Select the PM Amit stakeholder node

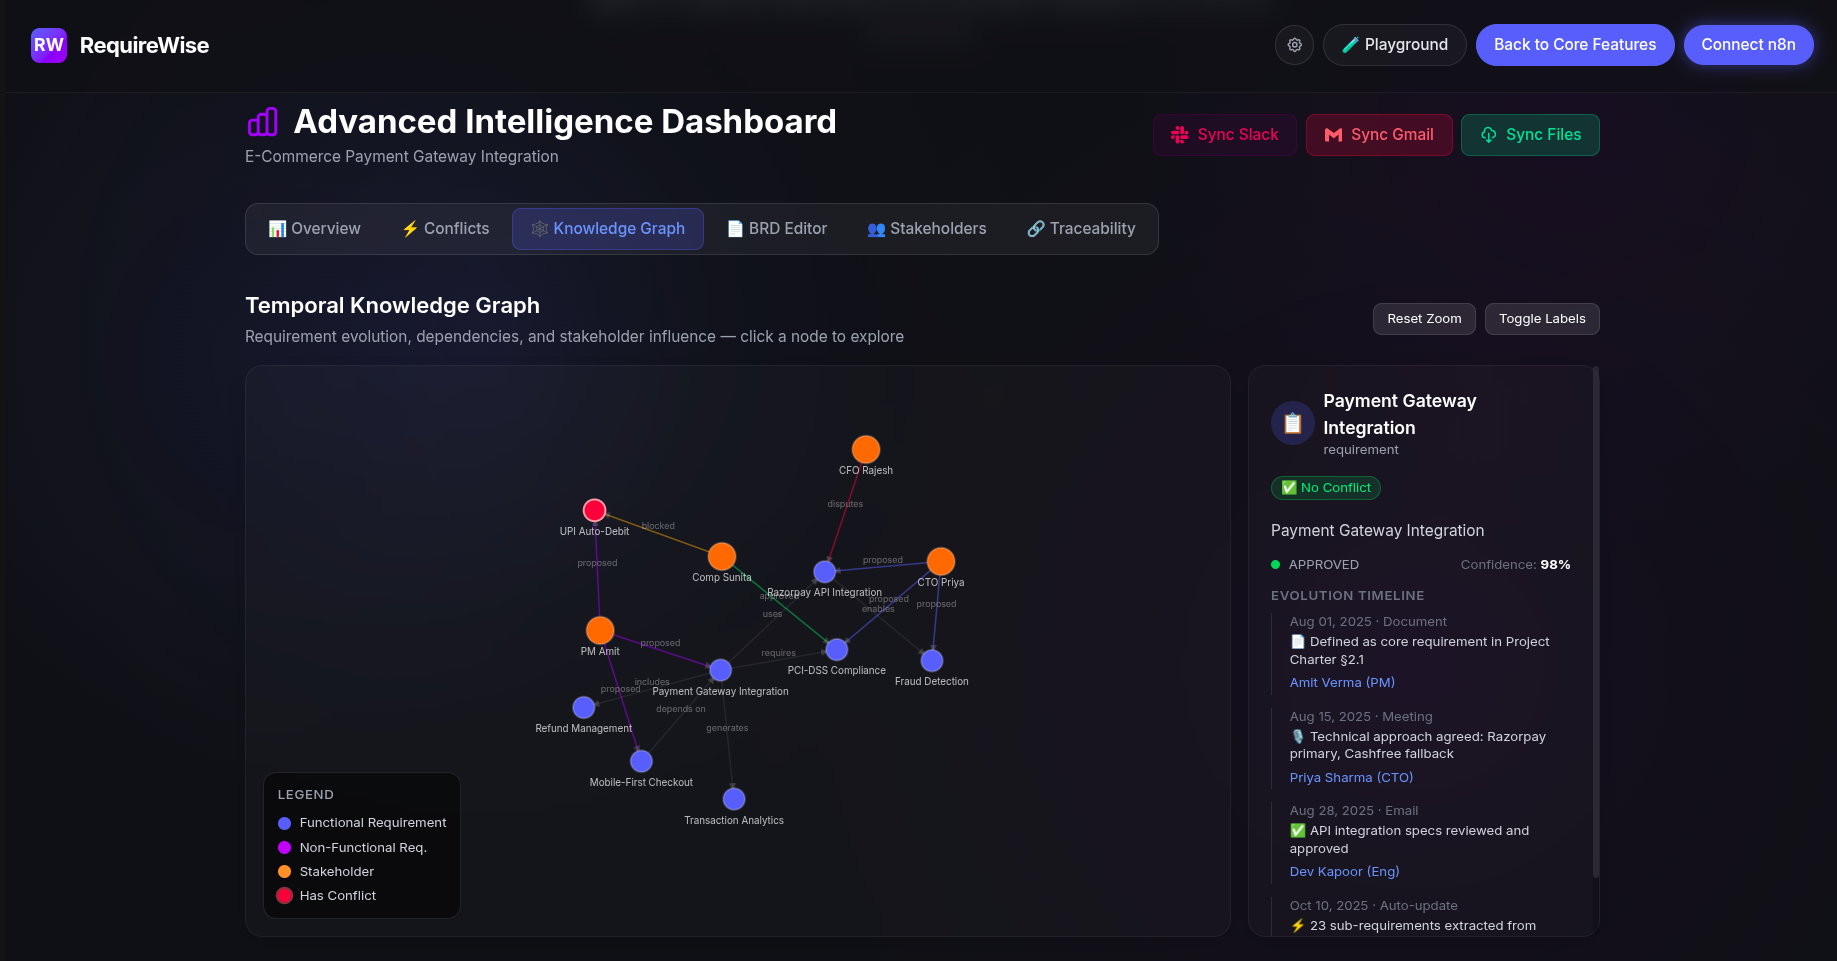(x=600, y=630)
